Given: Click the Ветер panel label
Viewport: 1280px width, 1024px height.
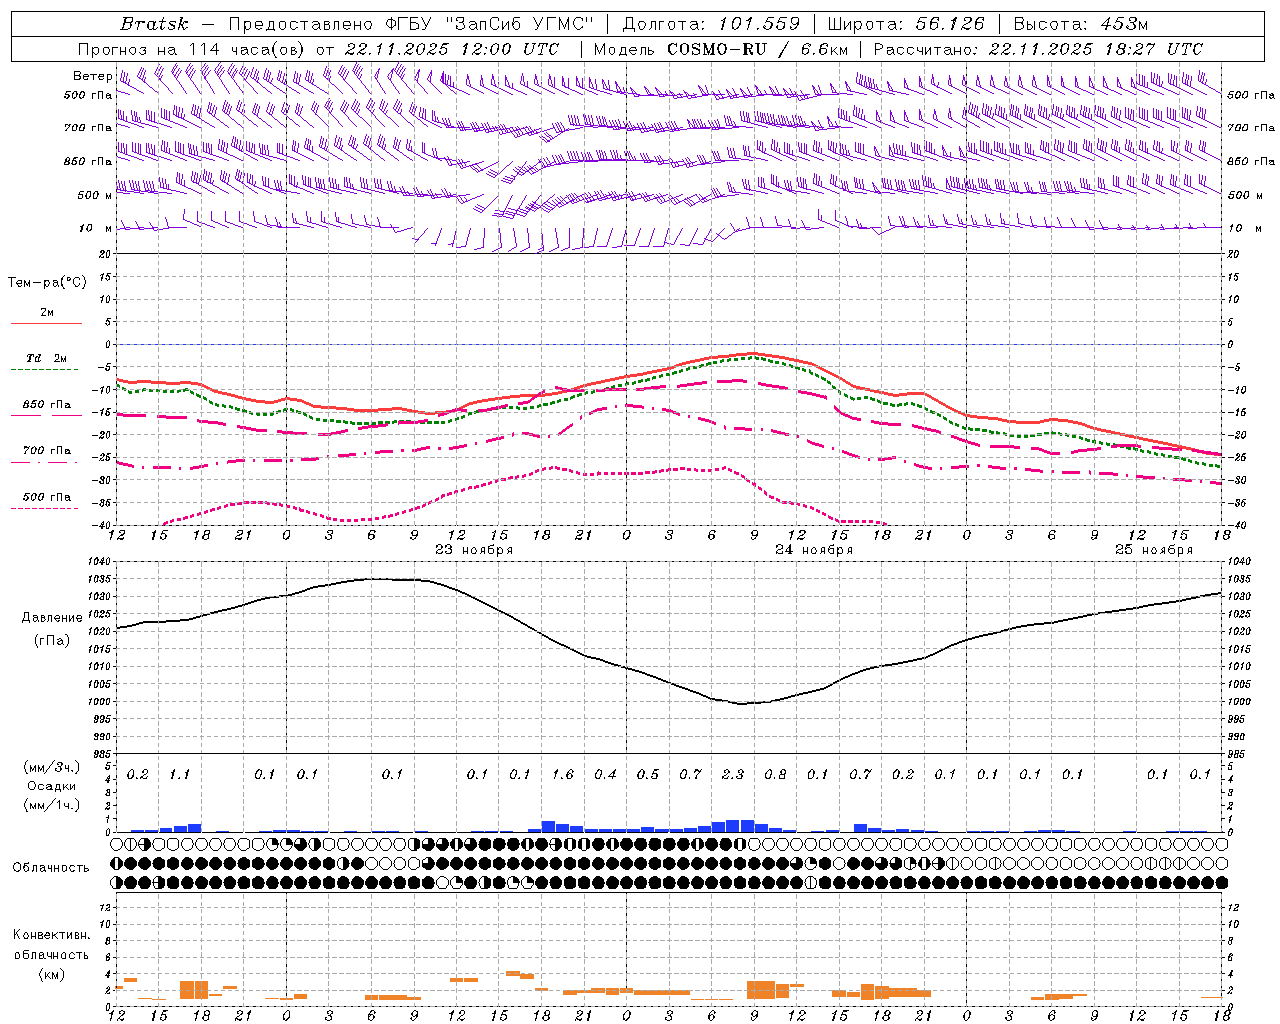Looking at the screenshot, I should [x=92, y=76].
